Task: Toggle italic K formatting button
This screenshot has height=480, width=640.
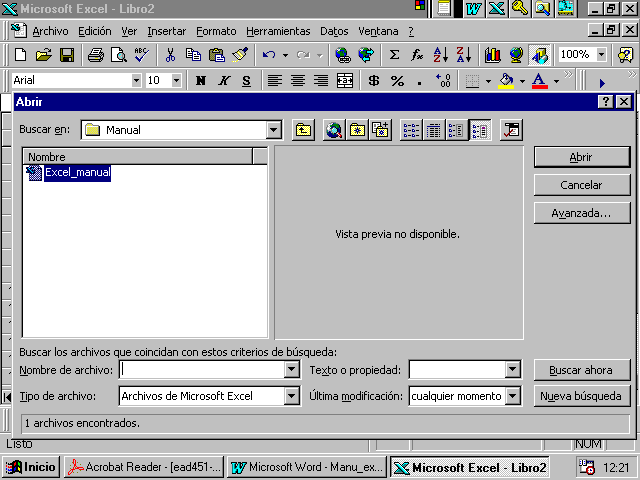Action: pyautogui.click(x=223, y=80)
